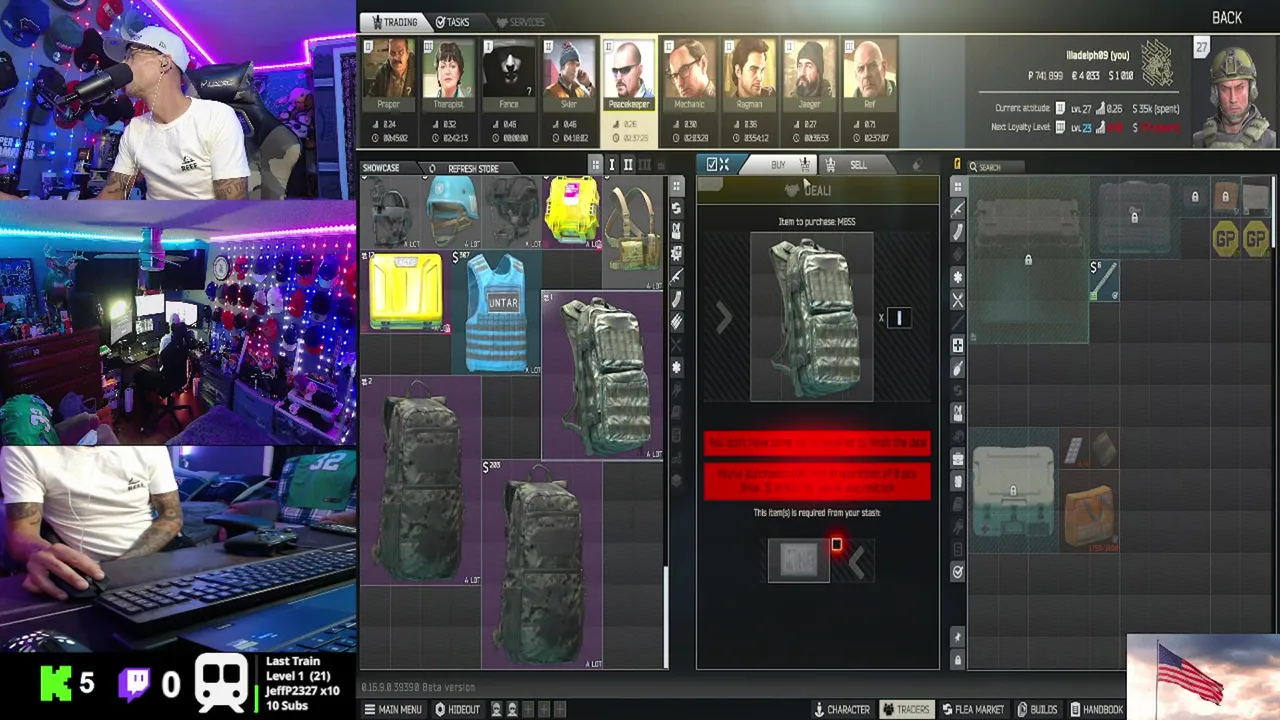Open the all-items grid category in trader sidebar
Screen dimensions: 1280x720
coord(676,186)
